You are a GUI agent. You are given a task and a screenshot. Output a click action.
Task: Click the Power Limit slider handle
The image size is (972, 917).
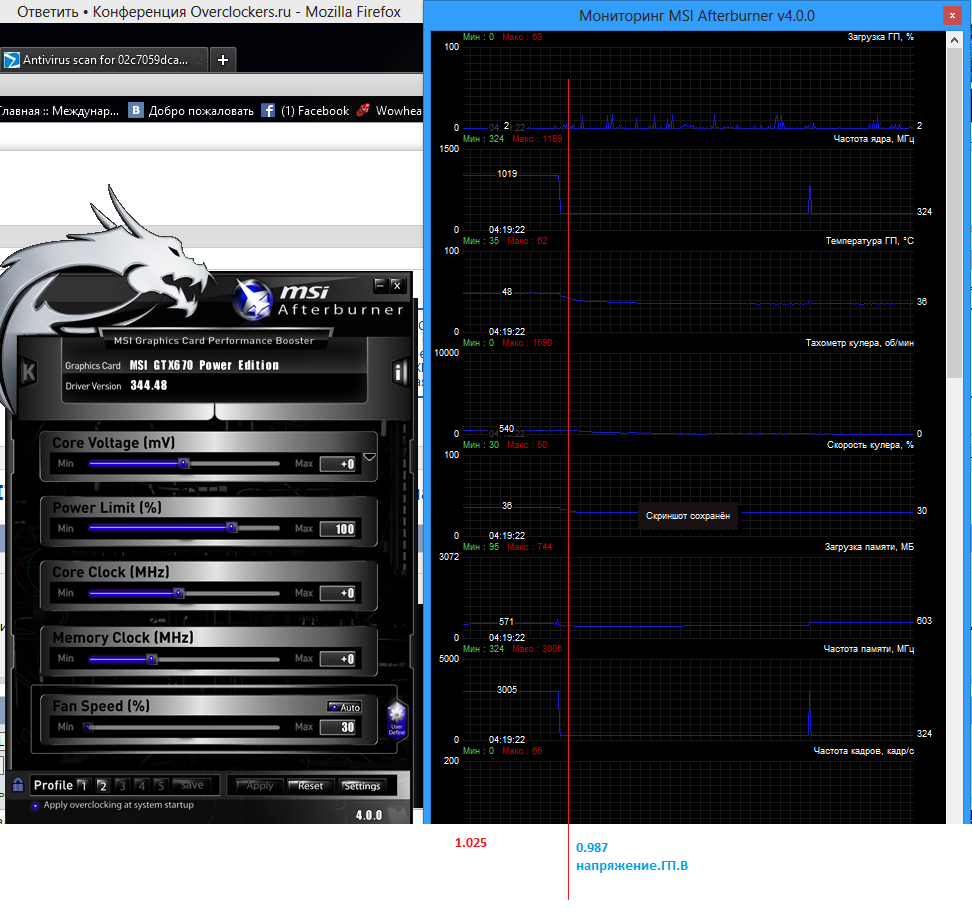click(232, 528)
